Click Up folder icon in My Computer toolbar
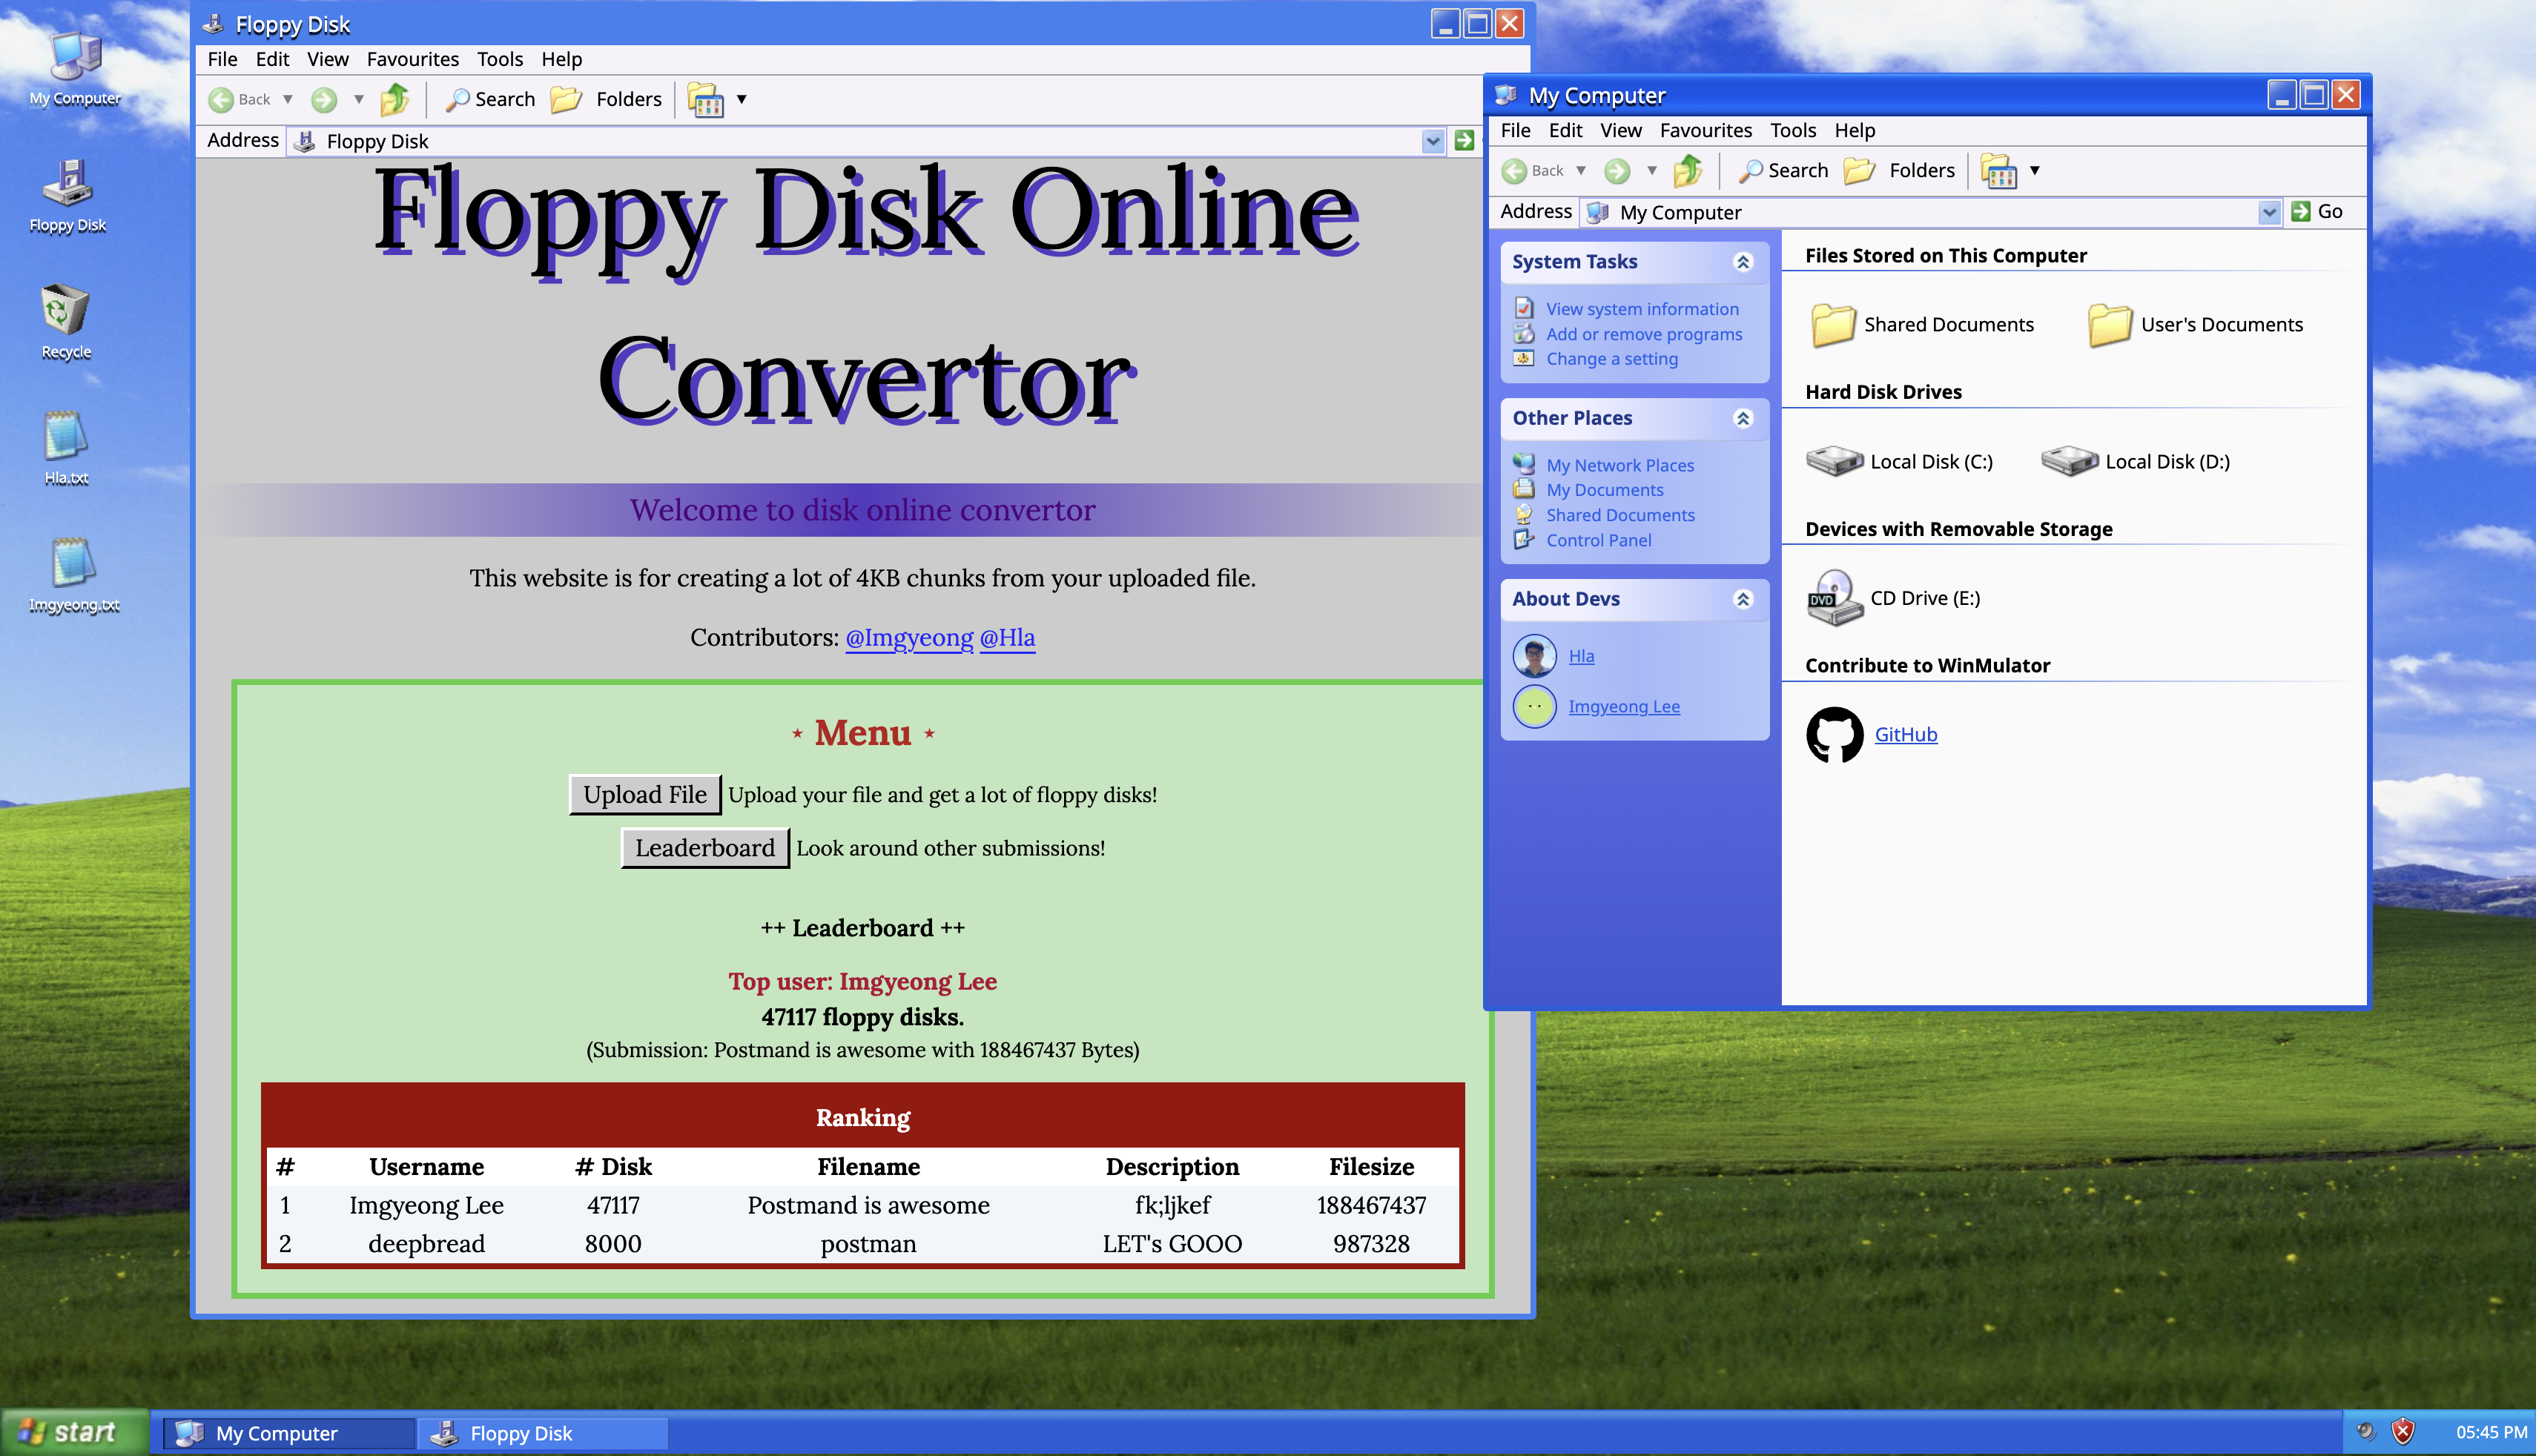The image size is (2536, 1456). 1688,171
